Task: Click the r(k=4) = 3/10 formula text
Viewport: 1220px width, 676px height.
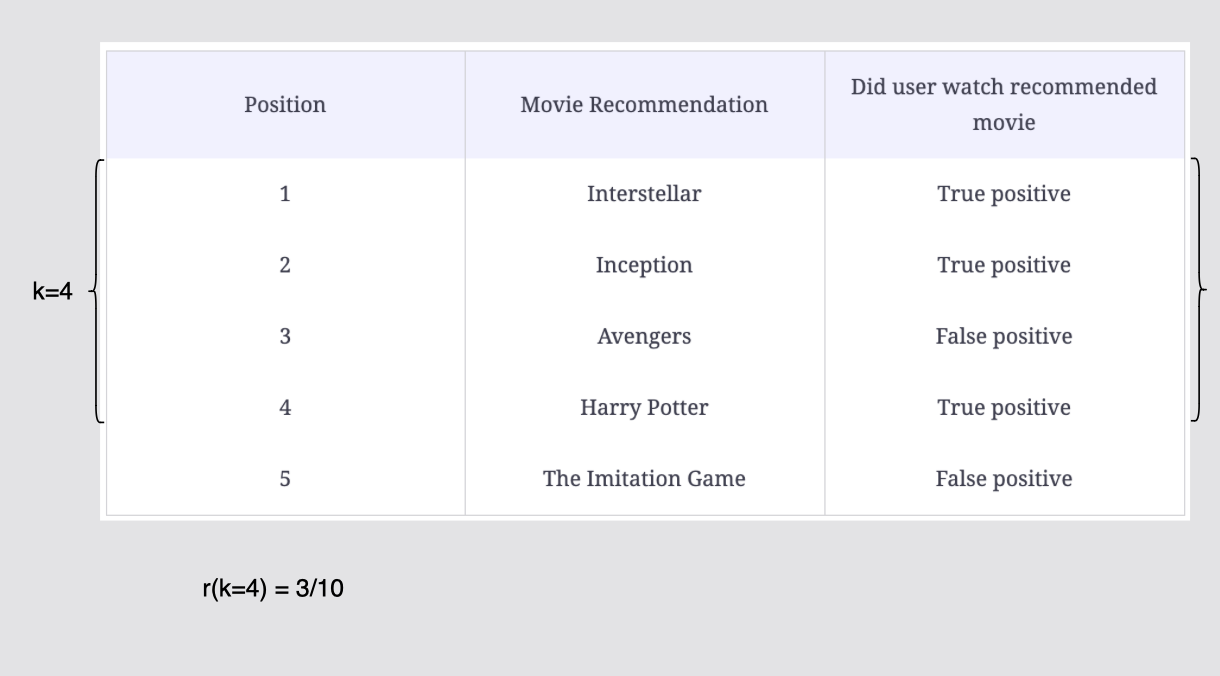Action: click(x=272, y=589)
